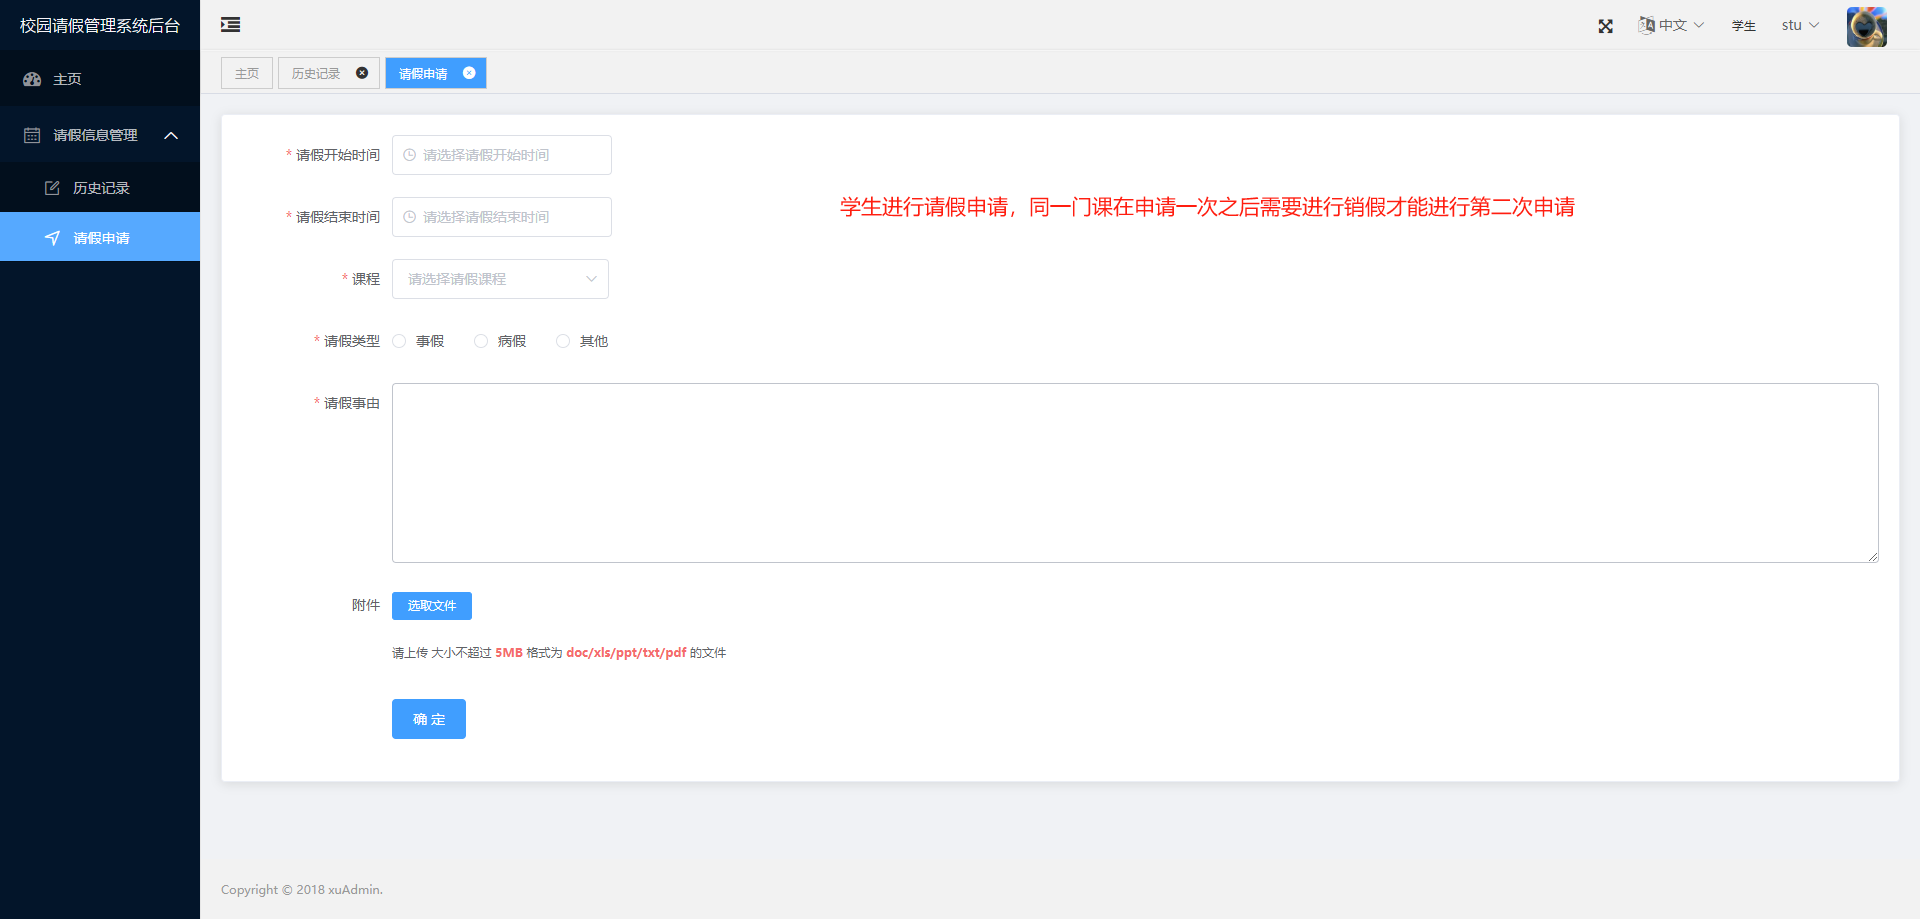
Task: Select the 病假 leave type option
Action: click(481, 340)
